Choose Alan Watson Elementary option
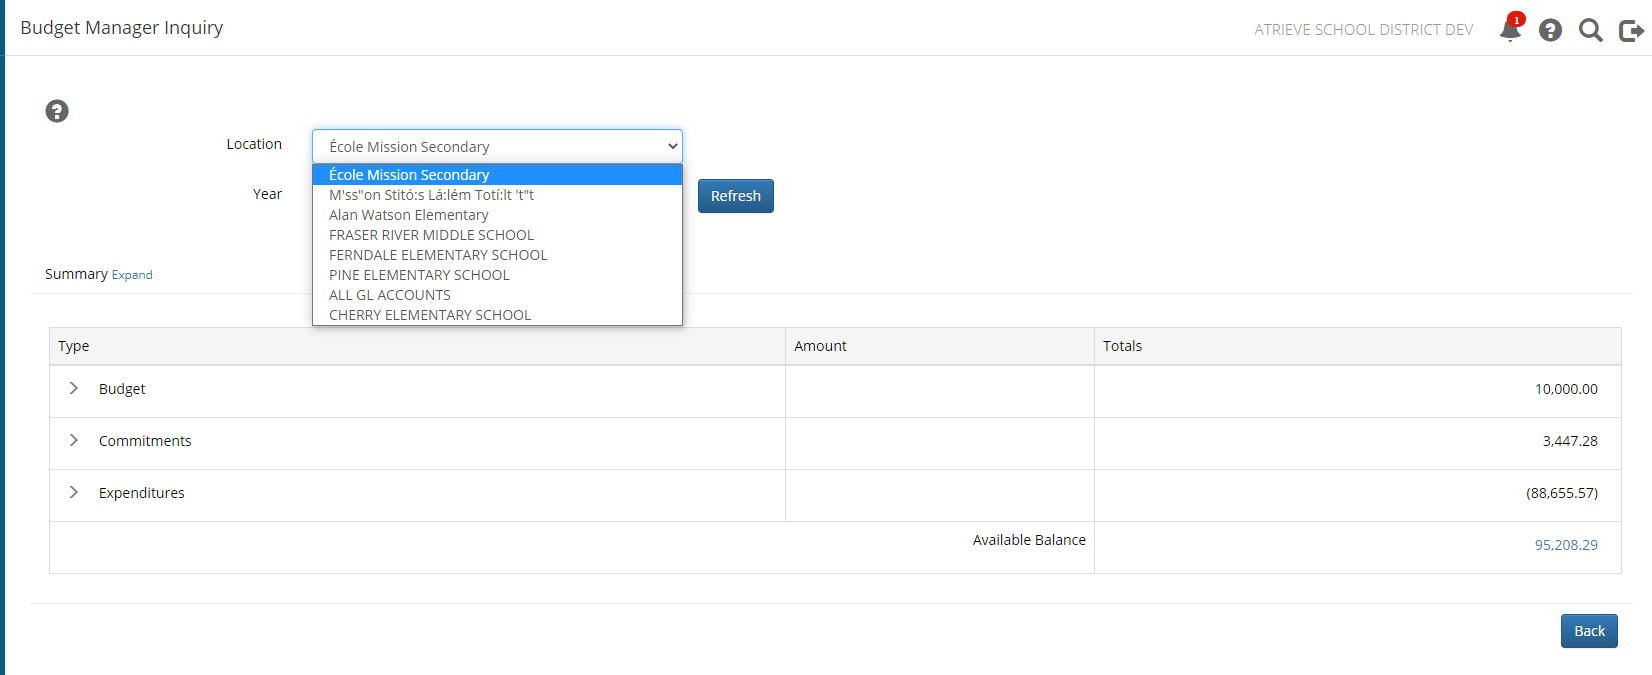Viewport: 1652px width, 675px height. click(408, 215)
